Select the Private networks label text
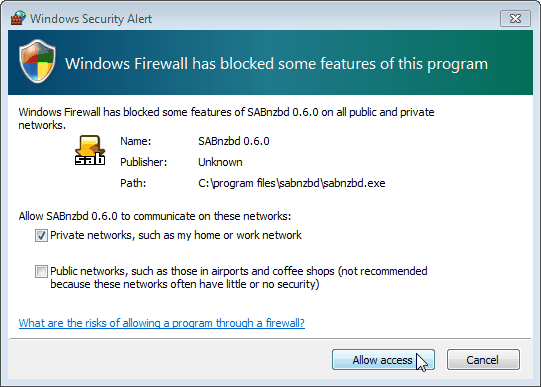 [176, 235]
